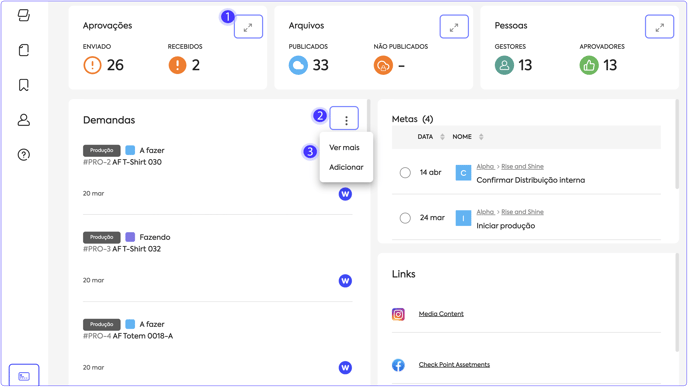This screenshot has height=387, width=688.
Task: Click the Facebook icon under Links
Action: point(398,365)
